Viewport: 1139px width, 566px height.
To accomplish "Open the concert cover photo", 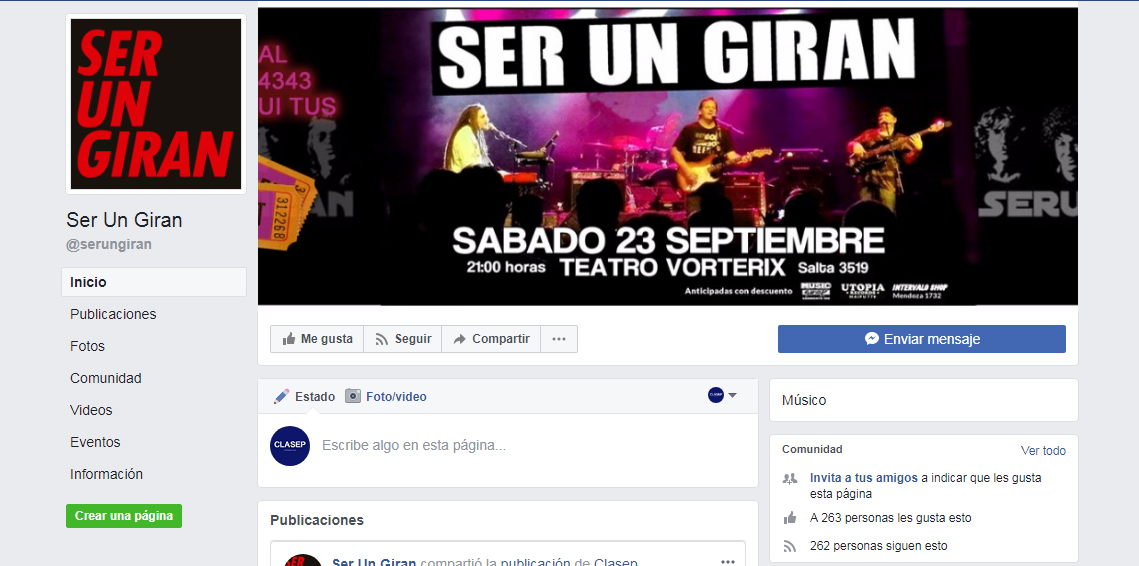I will click(668, 156).
